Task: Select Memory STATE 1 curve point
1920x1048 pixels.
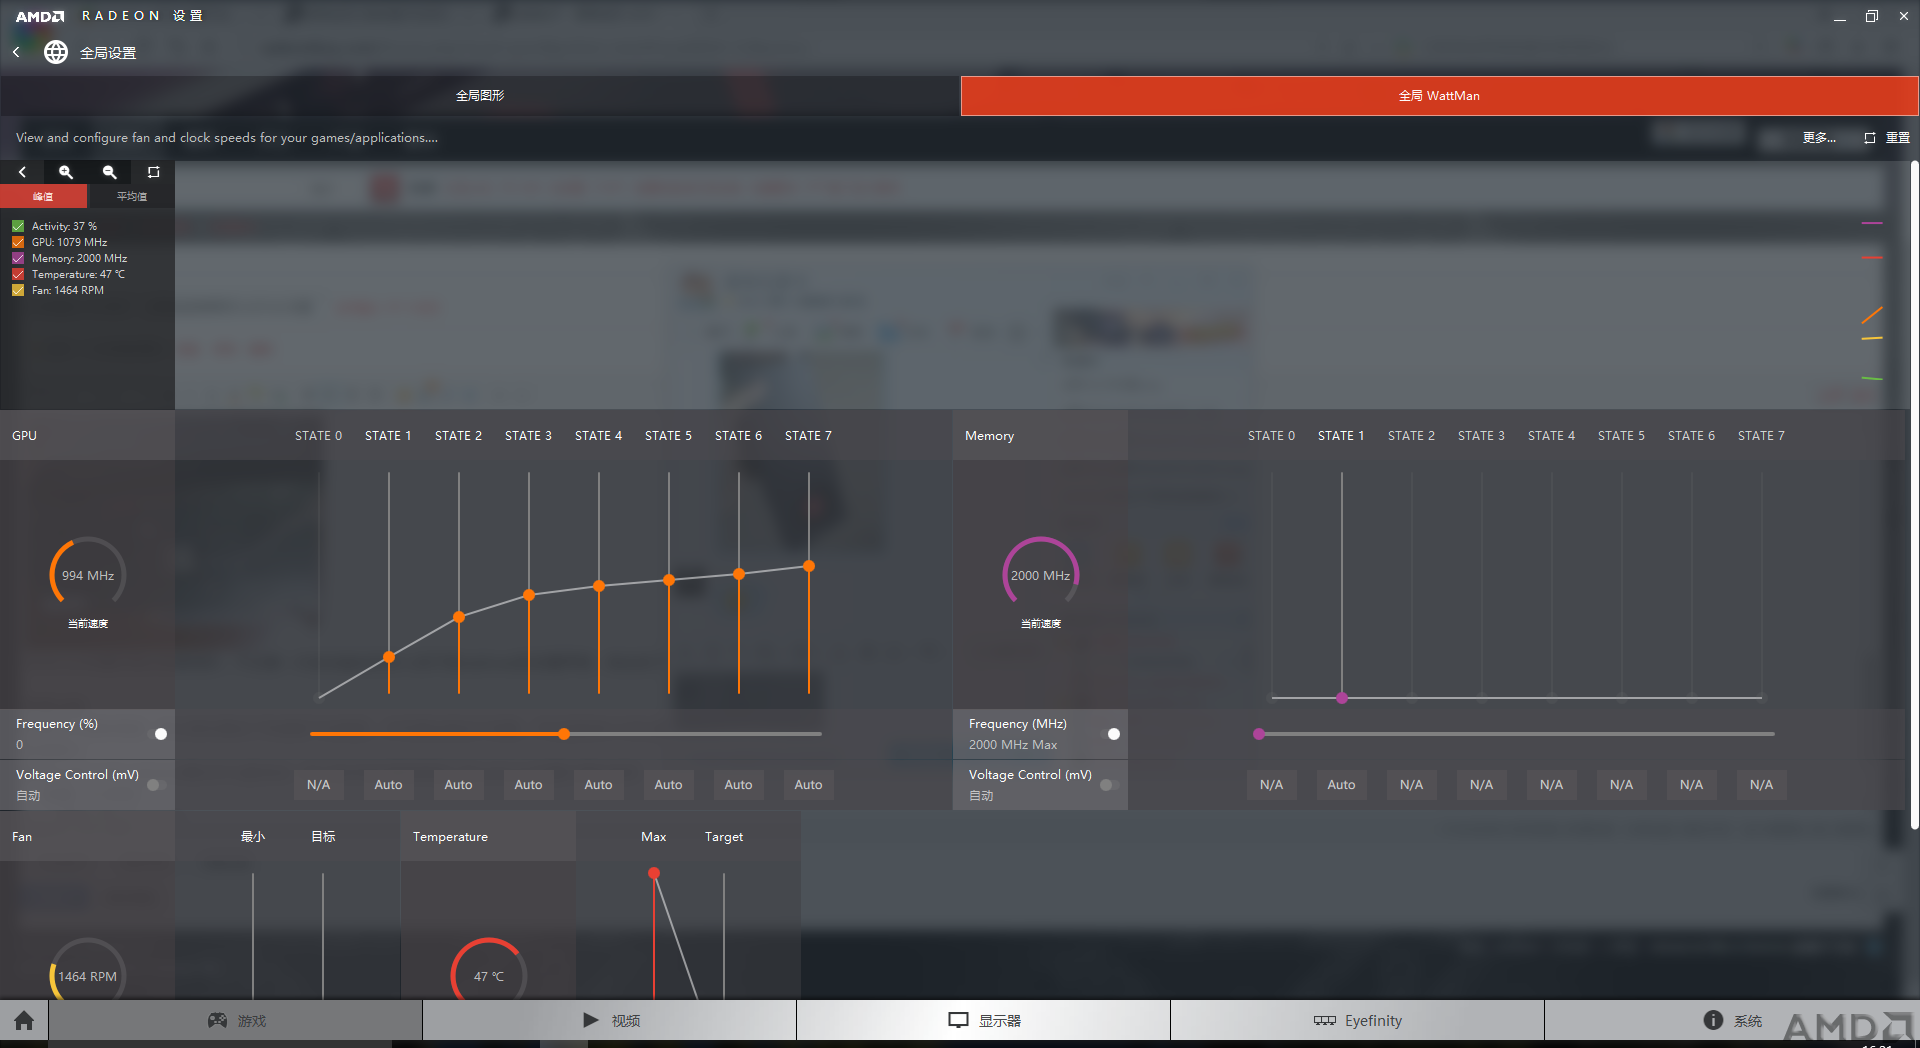Action: (x=1342, y=698)
